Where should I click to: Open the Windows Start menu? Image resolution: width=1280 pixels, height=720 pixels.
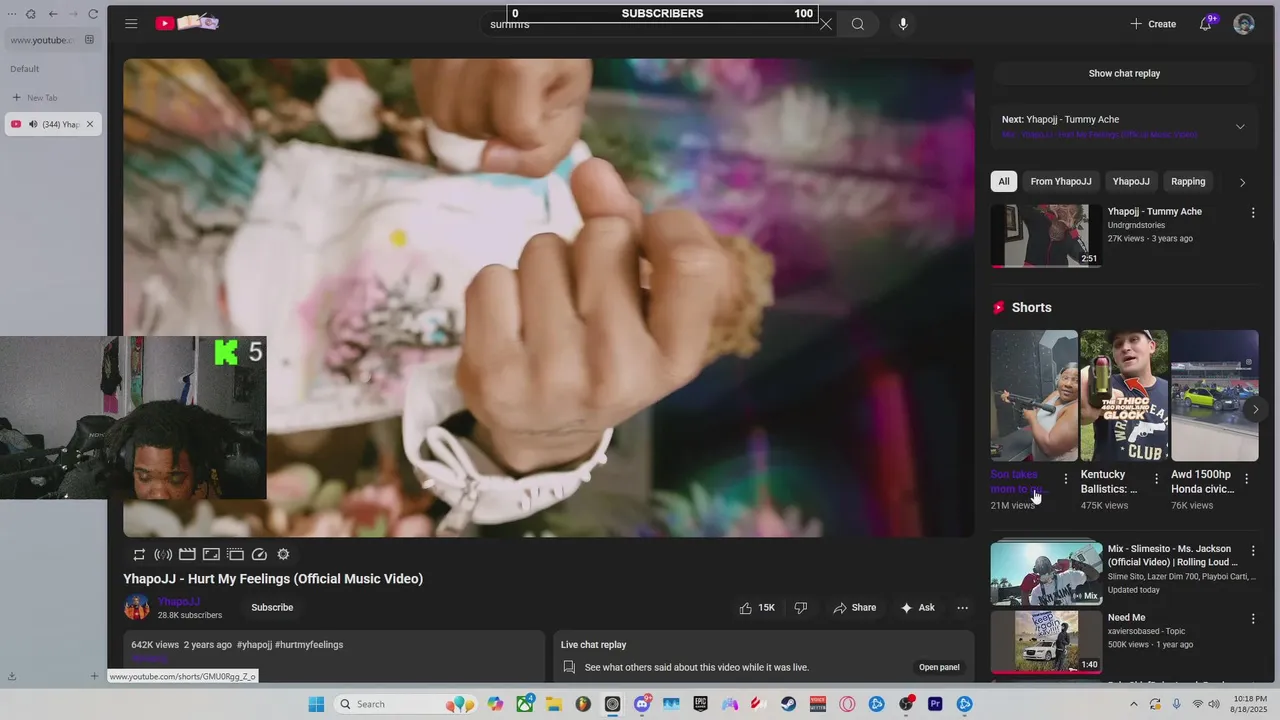[x=316, y=704]
